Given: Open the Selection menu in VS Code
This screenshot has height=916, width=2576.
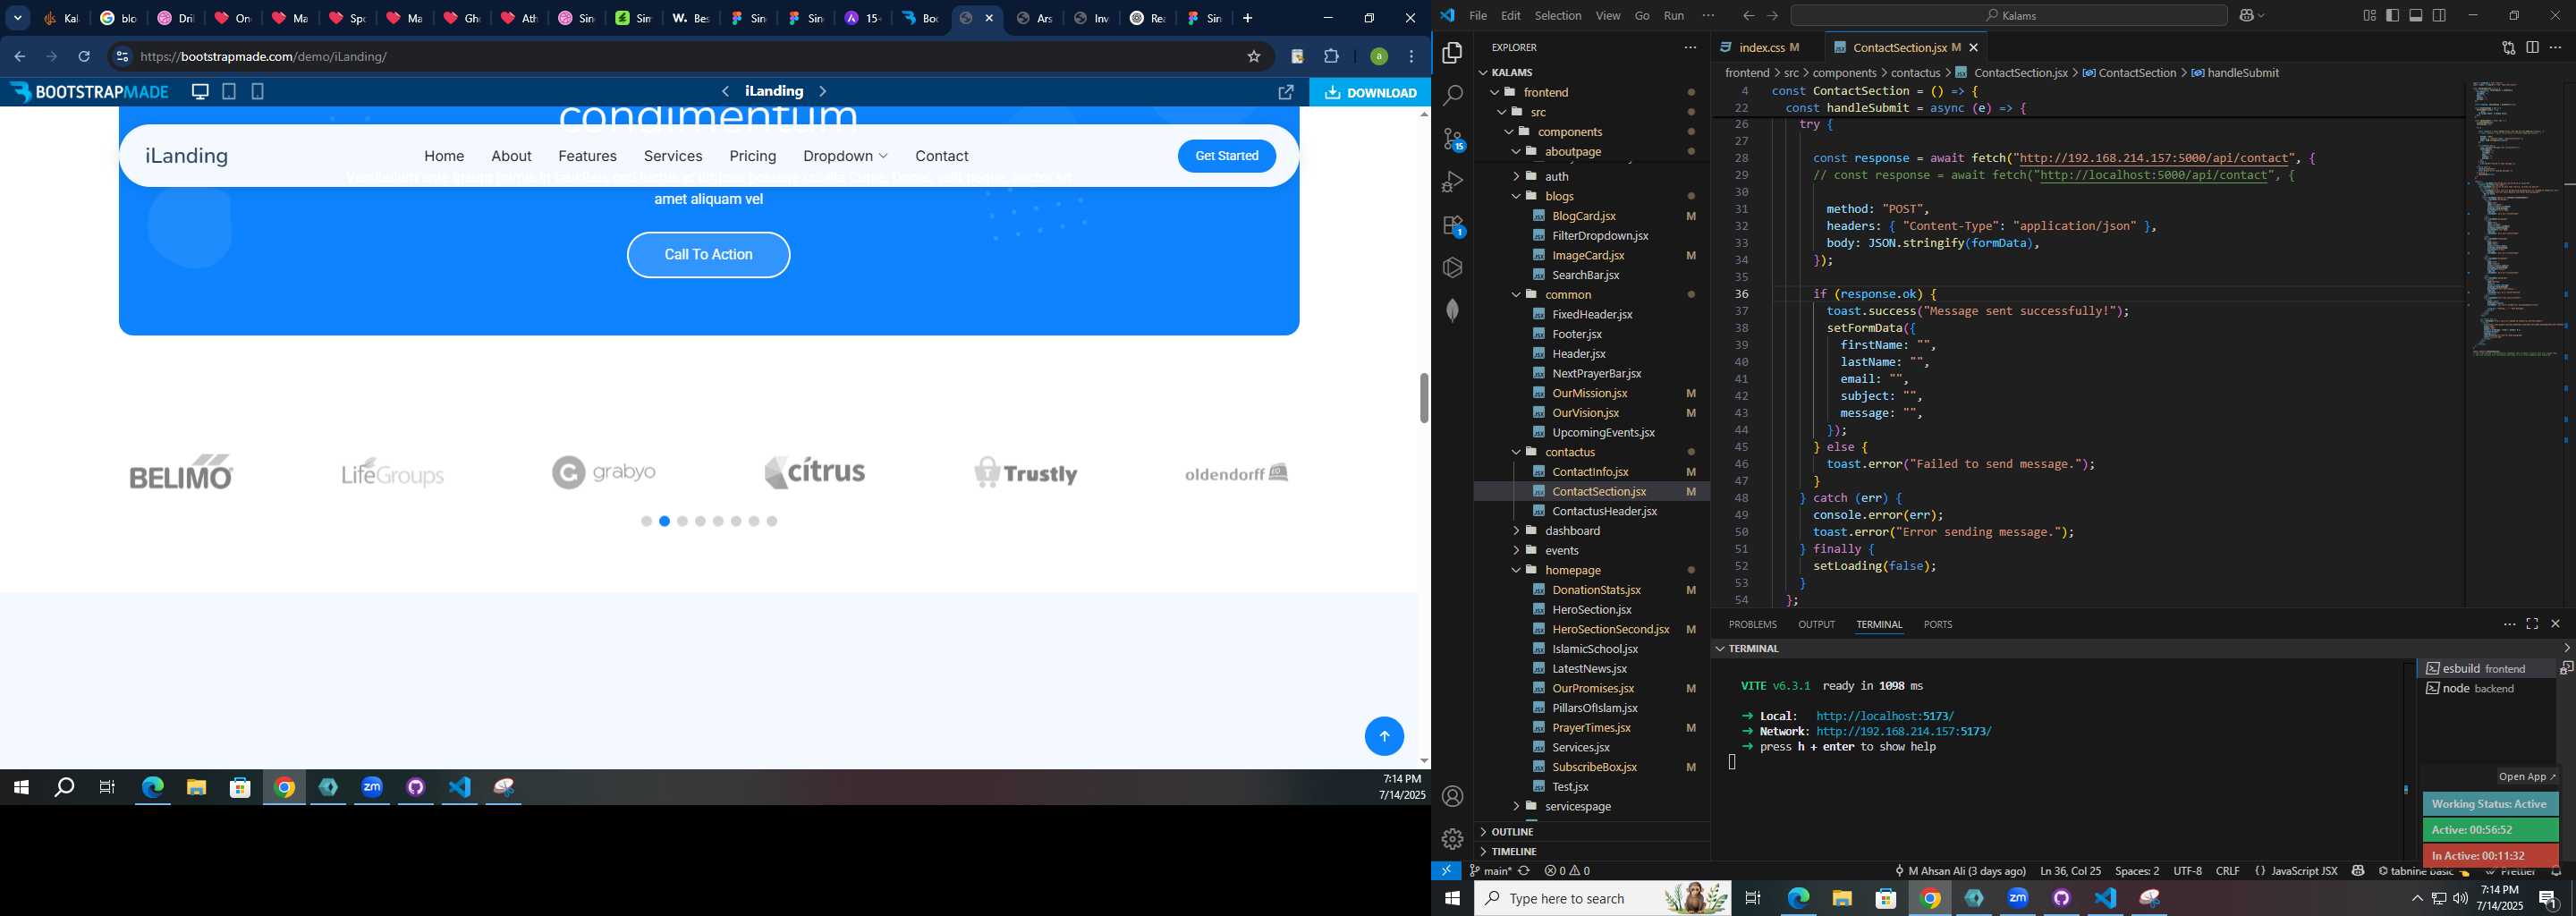Looking at the screenshot, I should click(1558, 16).
